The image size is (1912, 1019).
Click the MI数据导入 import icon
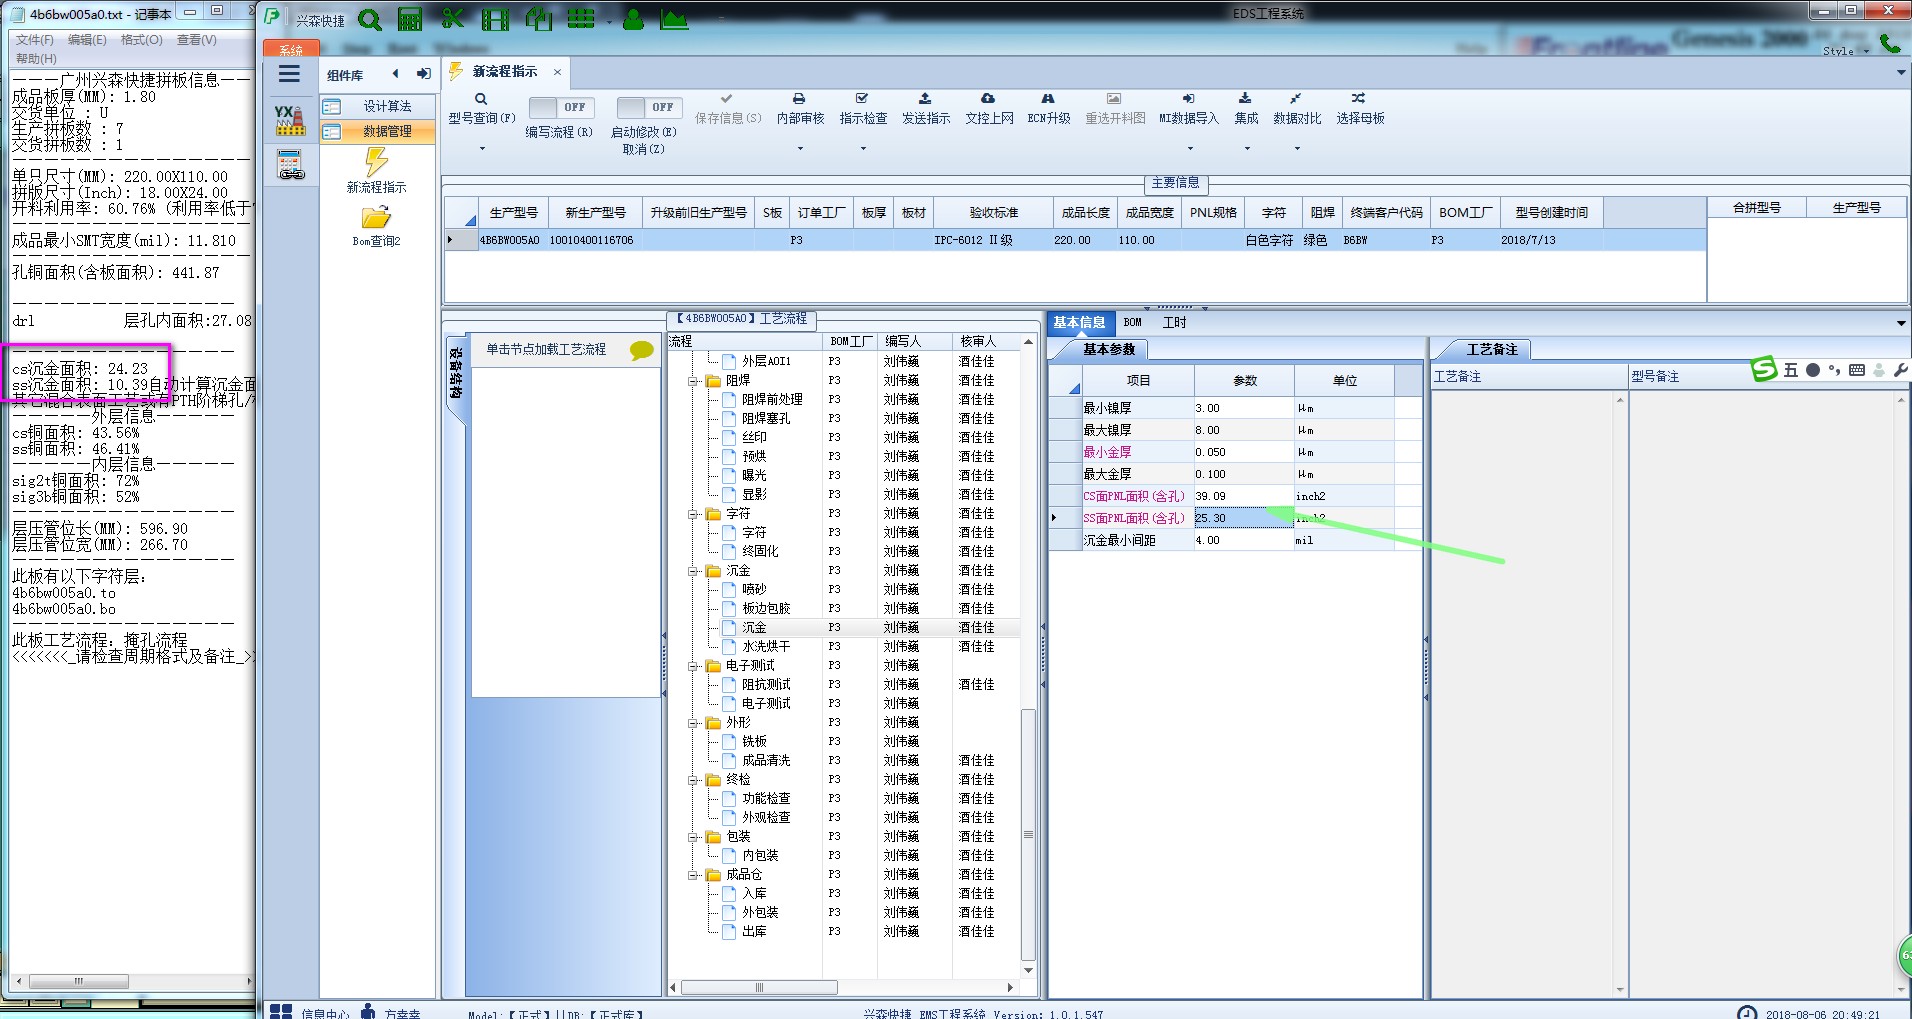point(1188,99)
